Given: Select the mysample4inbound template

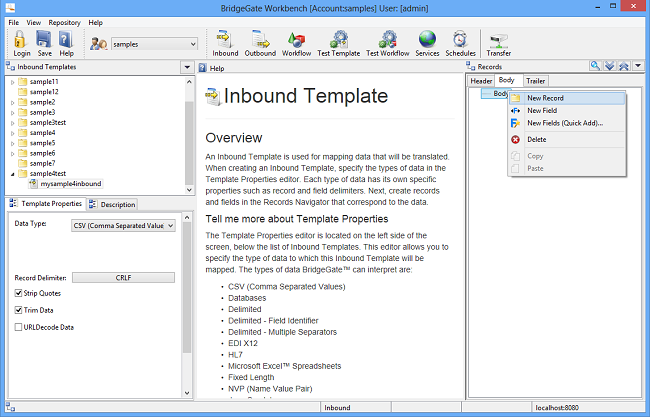Looking at the screenshot, I should coord(70,184).
